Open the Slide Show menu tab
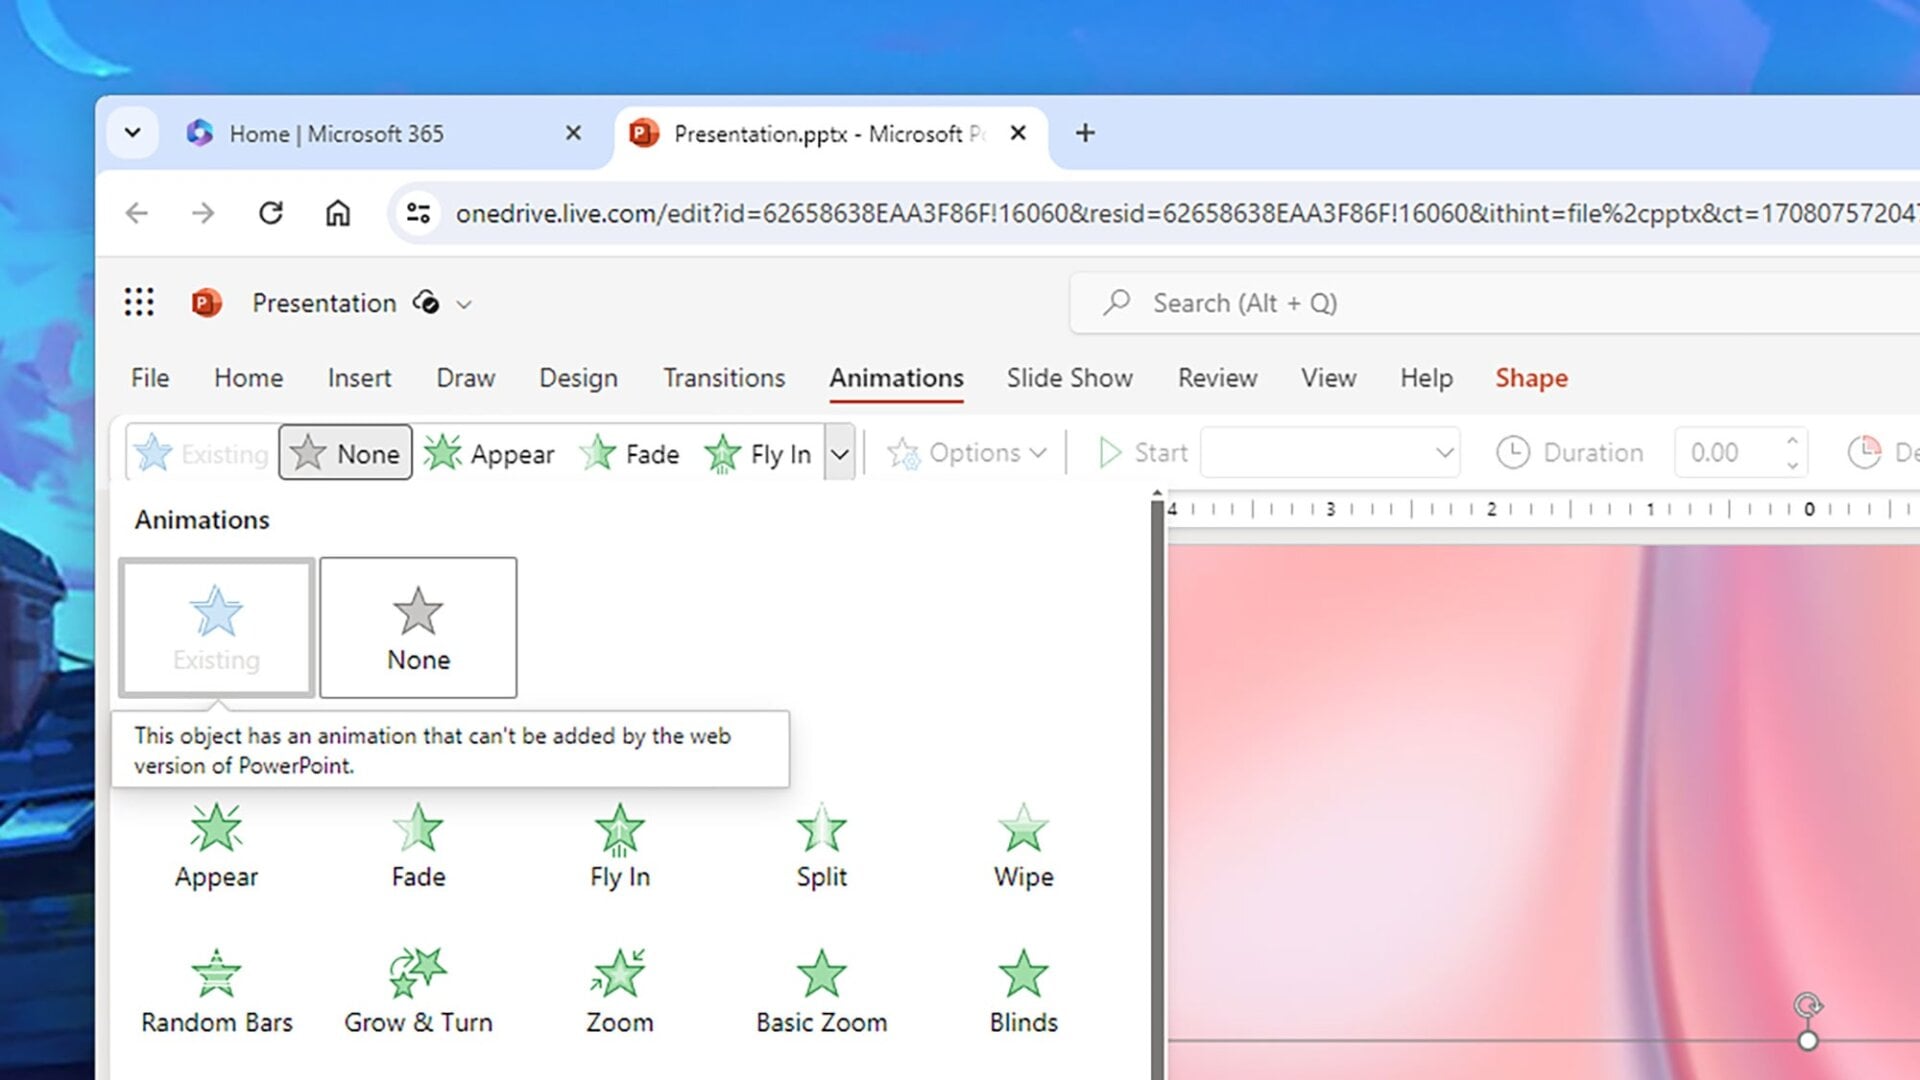Image resolution: width=1920 pixels, height=1080 pixels. pyautogui.click(x=1068, y=378)
